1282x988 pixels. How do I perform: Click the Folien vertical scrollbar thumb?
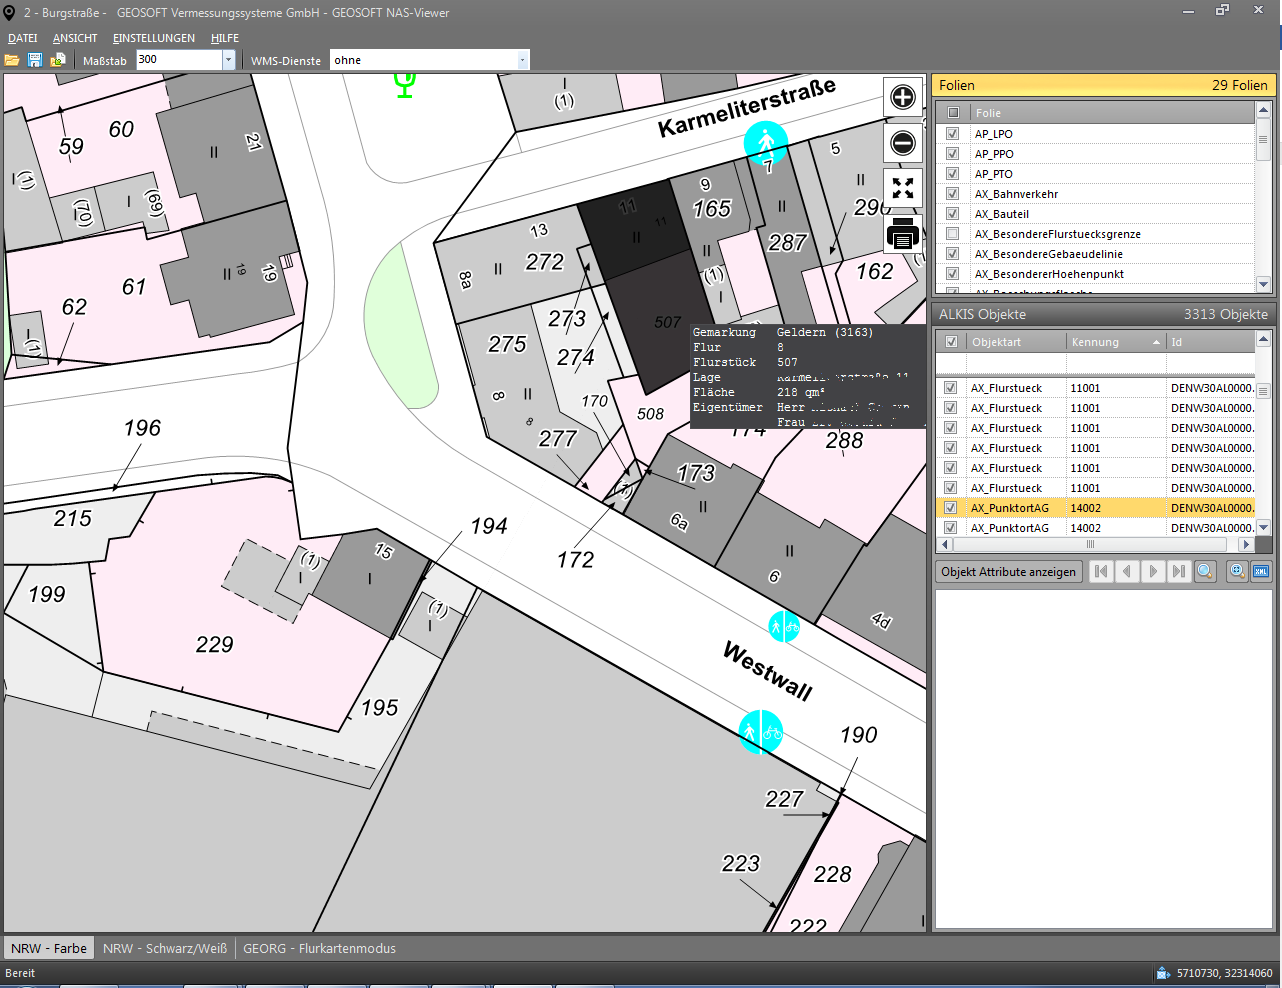point(1263,140)
